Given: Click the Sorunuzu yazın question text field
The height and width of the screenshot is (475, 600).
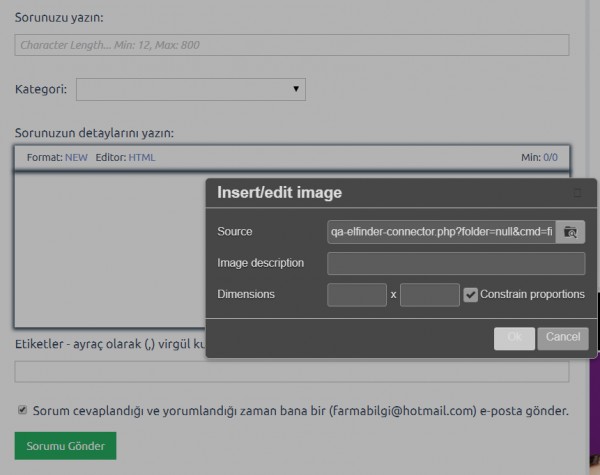Looking at the screenshot, I should click(x=291, y=45).
